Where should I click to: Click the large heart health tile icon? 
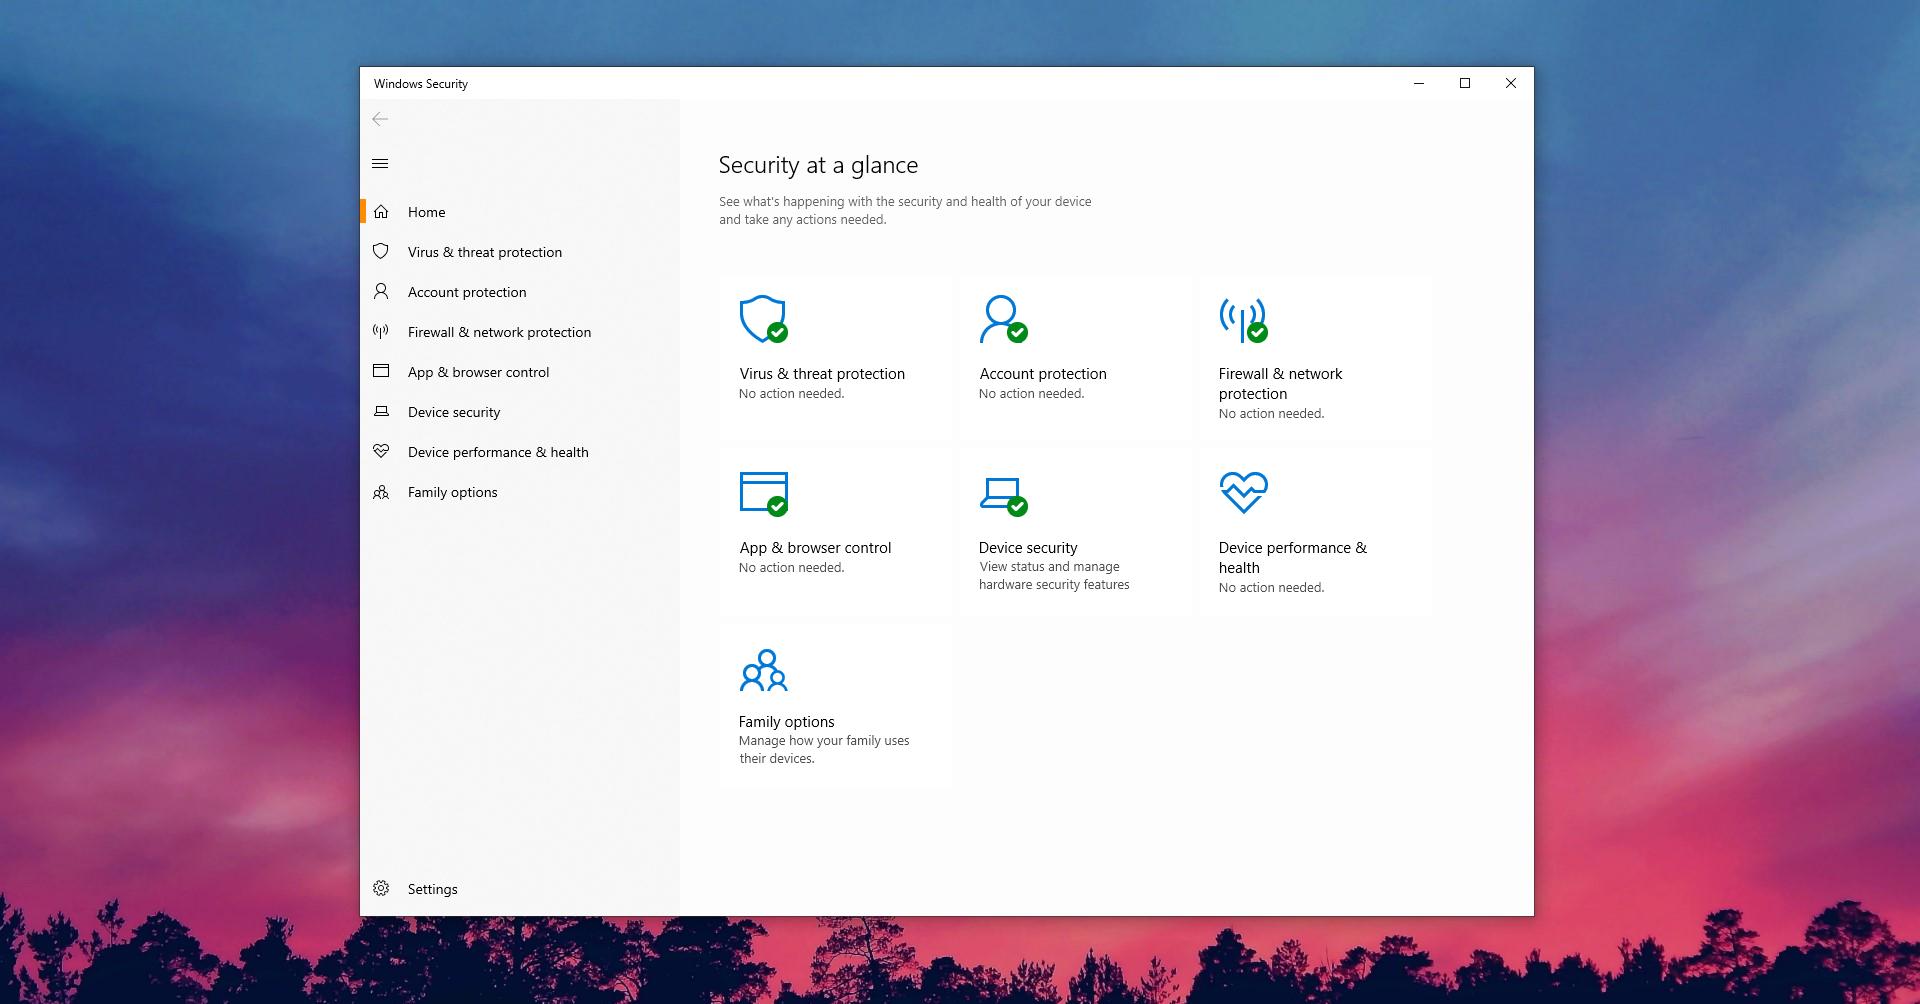point(1243,493)
